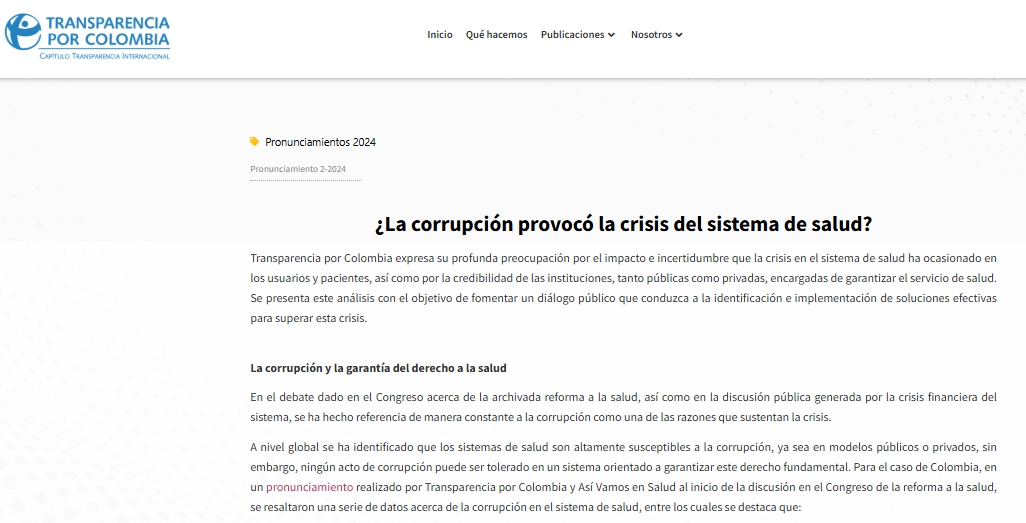Click the headline '¿La corrupción provocó la crisis...'
The image size is (1026, 523).
point(624,224)
